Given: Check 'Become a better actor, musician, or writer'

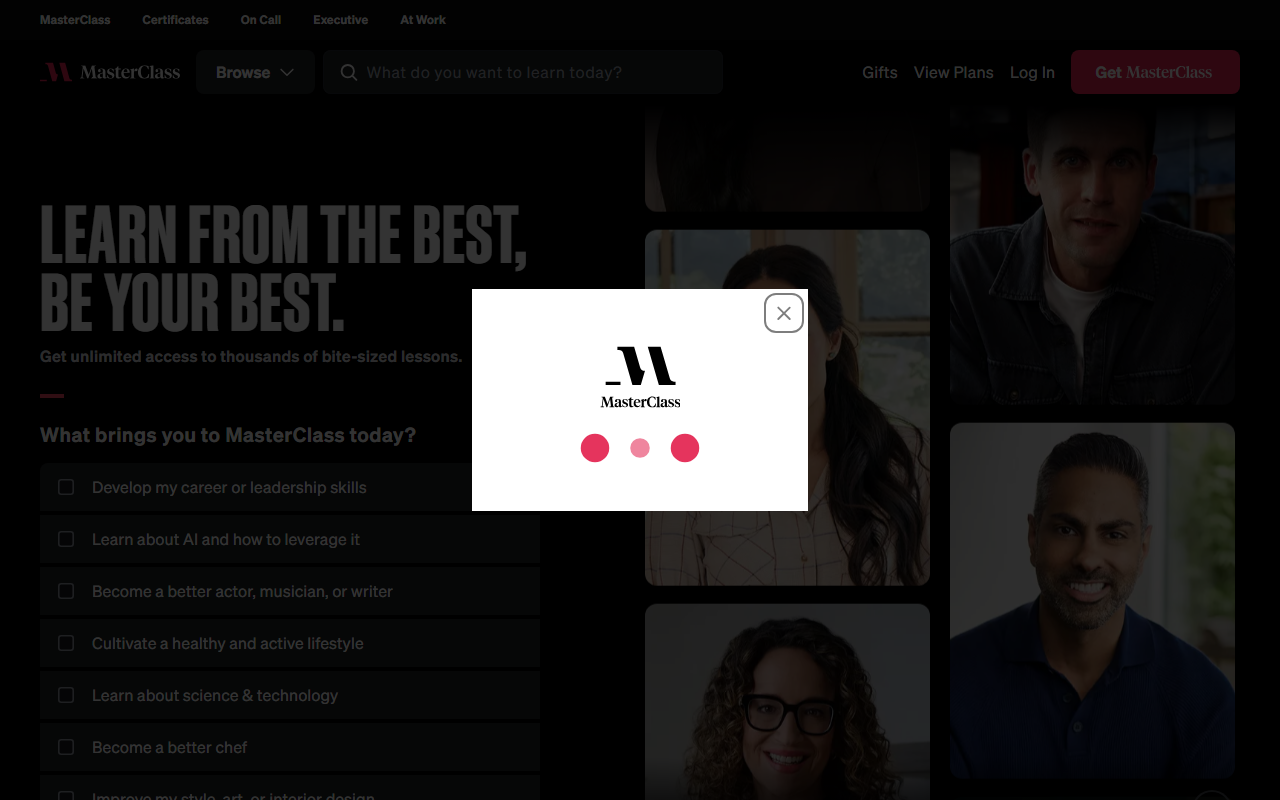Looking at the screenshot, I should click(x=66, y=591).
